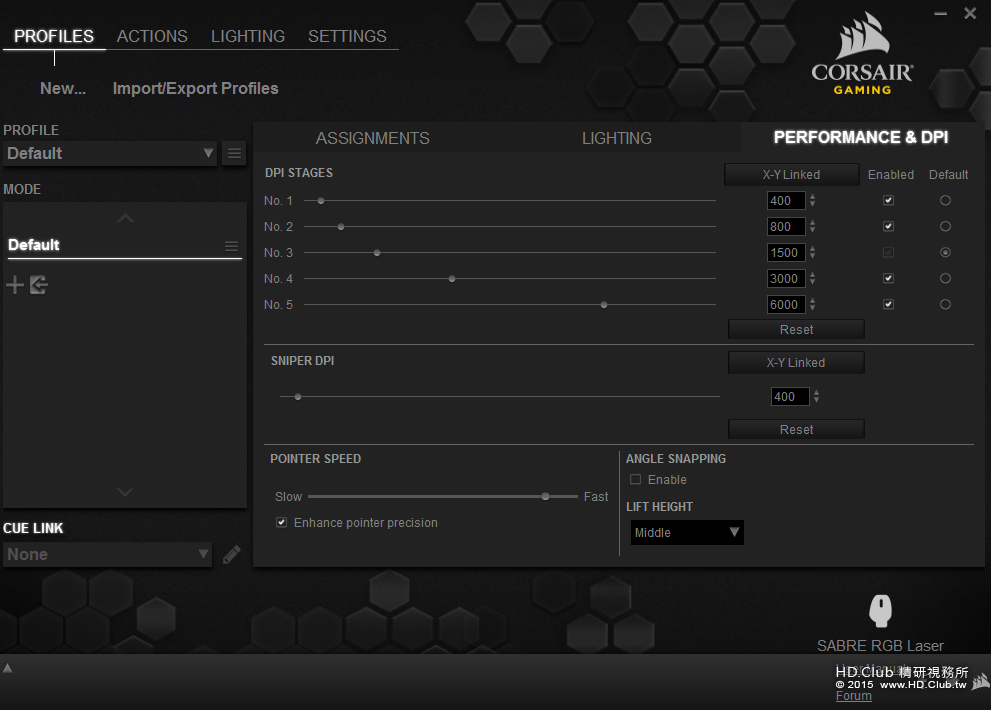Open the Settings main tab
The height and width of the screenshot is (710, 991).
tap(347, 36)
